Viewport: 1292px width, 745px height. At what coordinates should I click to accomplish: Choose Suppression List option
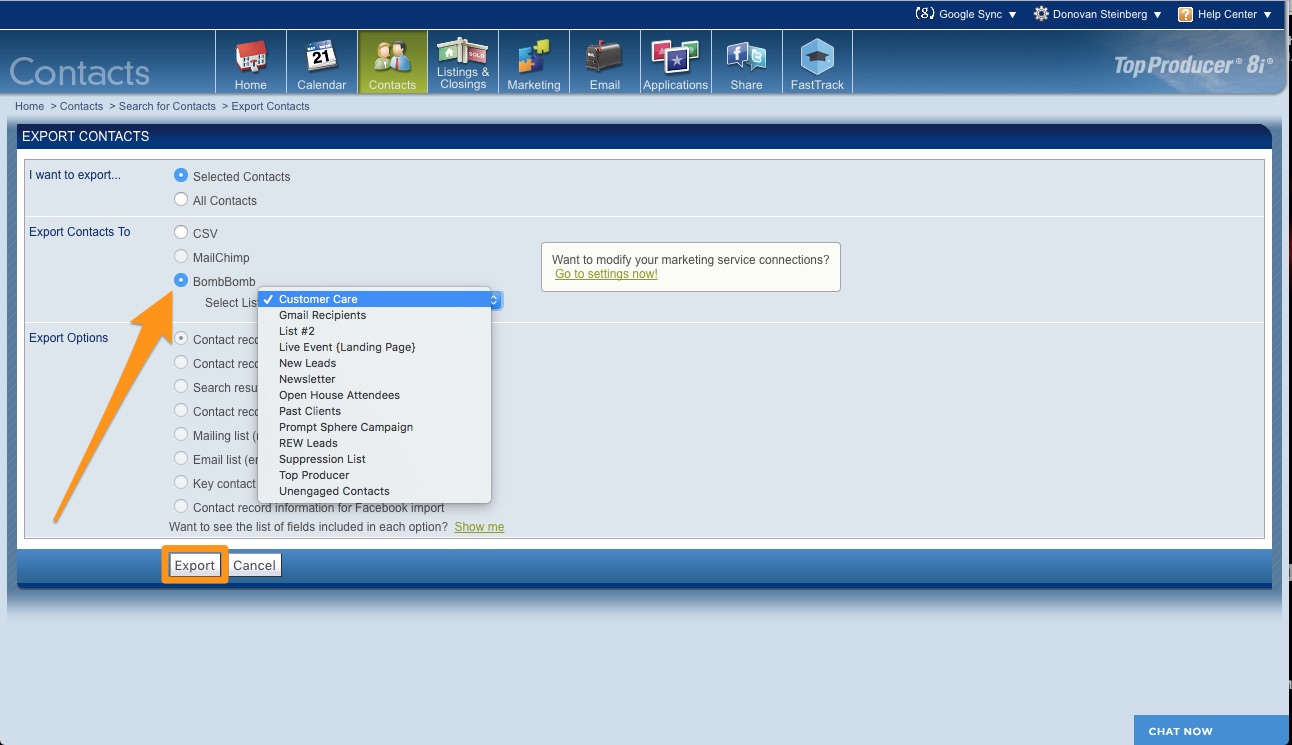click(x=375, y=459)
